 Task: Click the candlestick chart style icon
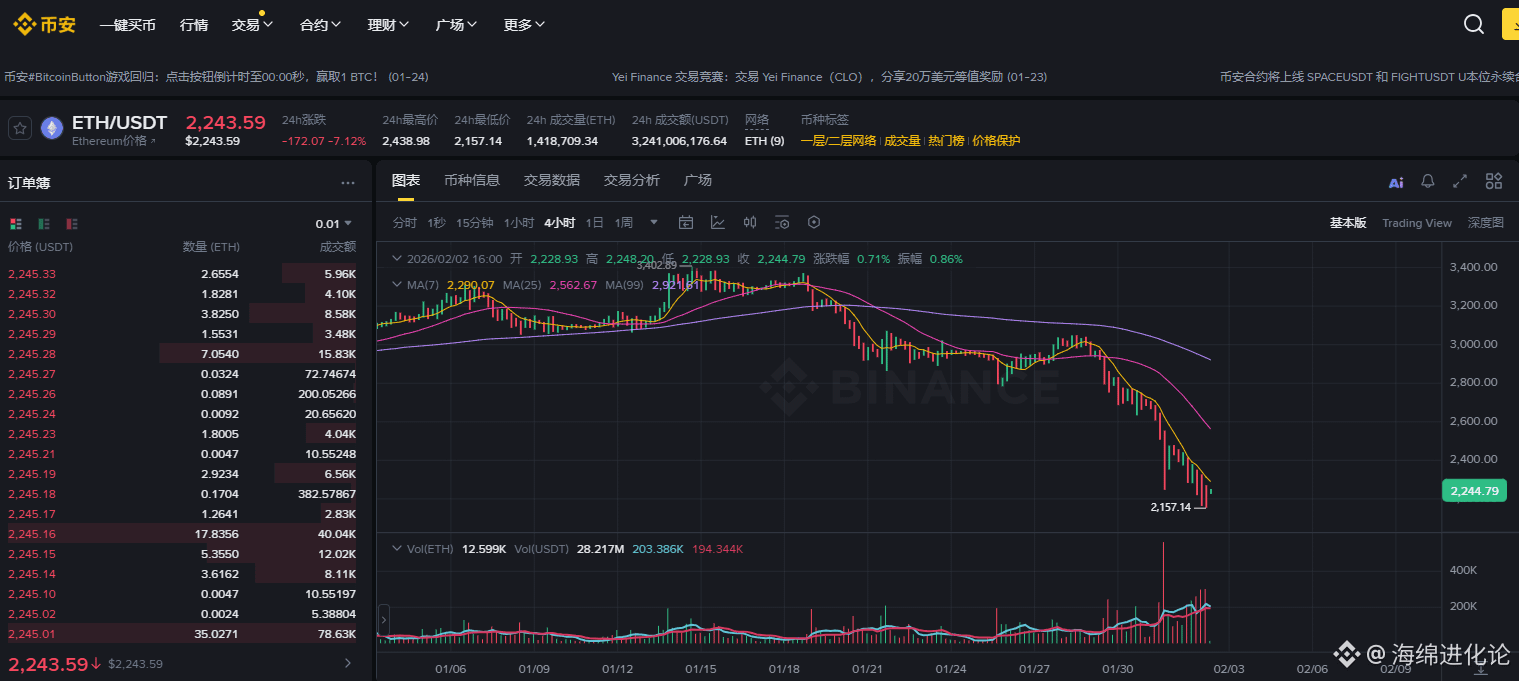coord(750,222)
